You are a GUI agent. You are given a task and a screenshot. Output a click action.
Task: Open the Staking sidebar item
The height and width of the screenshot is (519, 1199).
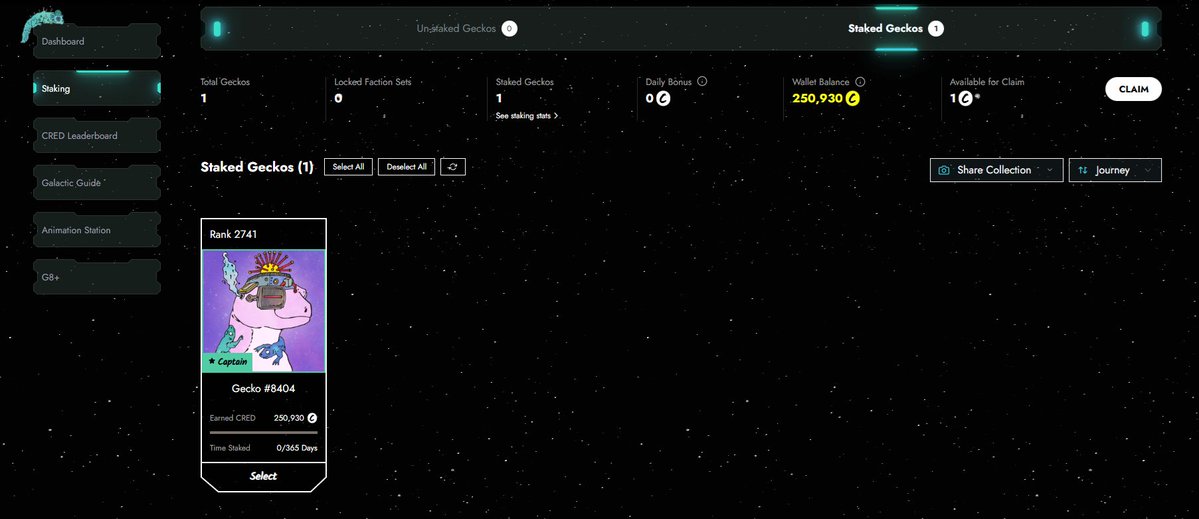pyautogui.click(x=97, y=89)
